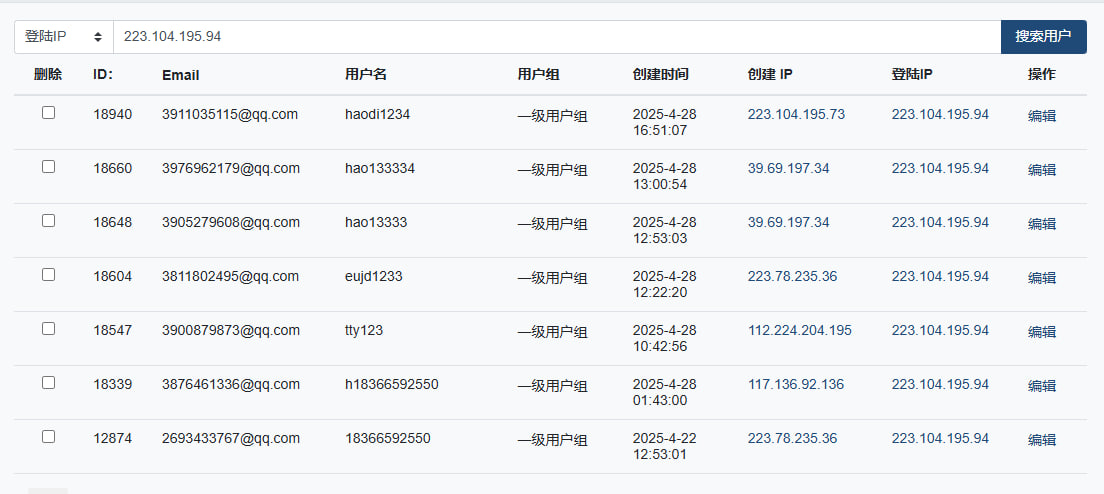Select email 2693433767@qq.com
Viewport: 1104px width, 494px height.
point(231,438)
